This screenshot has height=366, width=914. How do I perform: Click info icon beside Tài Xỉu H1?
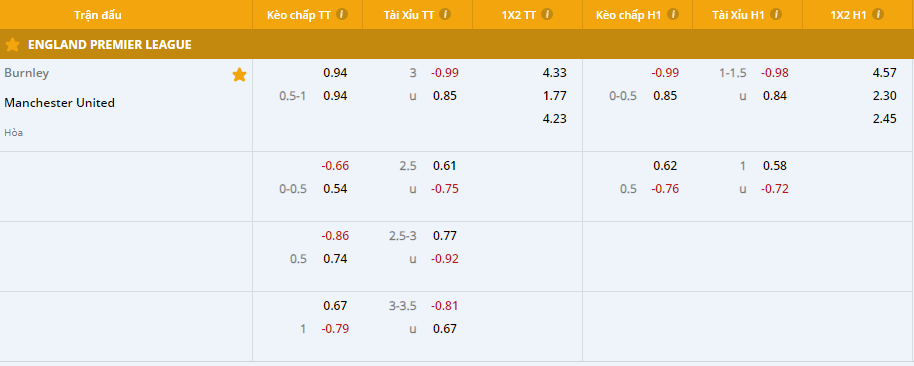click(x=776, y=15)
